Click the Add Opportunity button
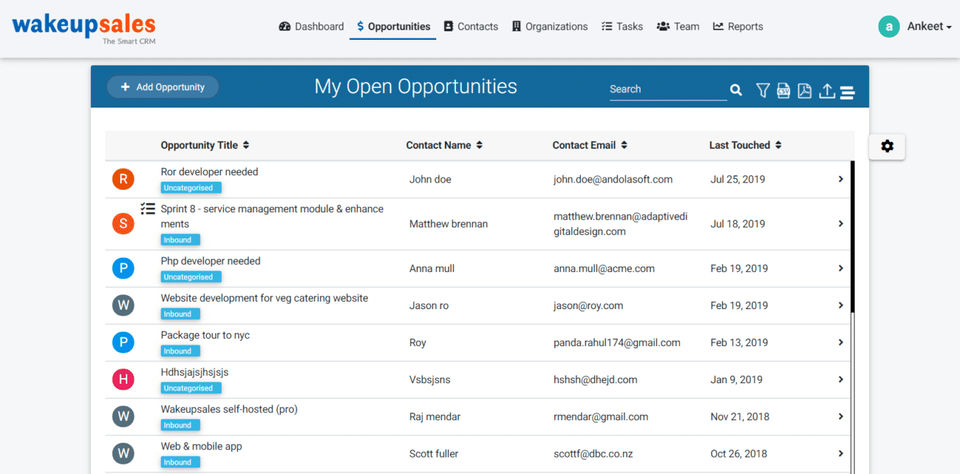 [163, 87]
